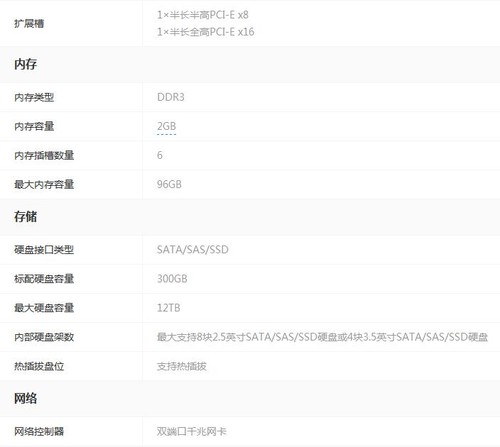Click the 内存容量 row label
This screenshot has width=500, height=447.
pyautogui.click(x=34, y=126)
